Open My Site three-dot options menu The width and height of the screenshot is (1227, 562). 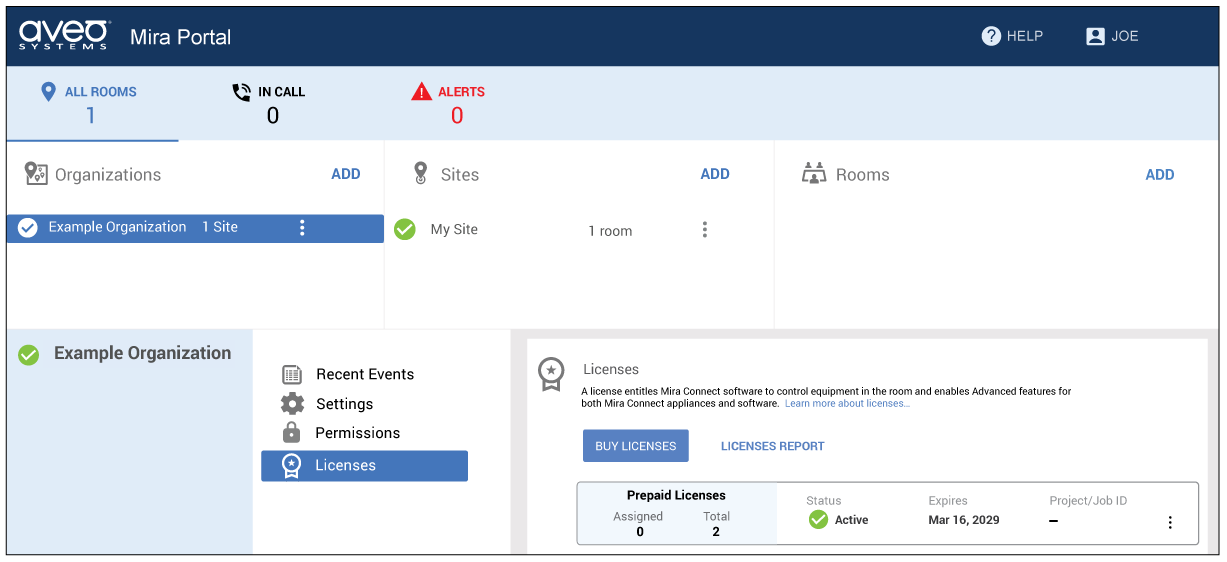click(704, 230)
